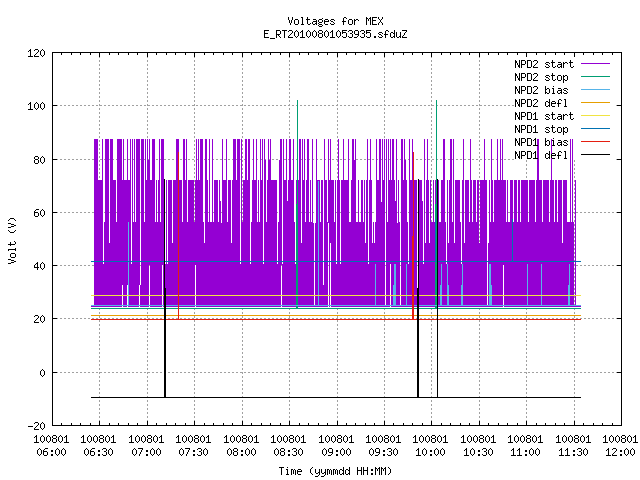Click the 'NPD2 start' legend label
This screenshot has height=480, width=640.
coord(544,64)
